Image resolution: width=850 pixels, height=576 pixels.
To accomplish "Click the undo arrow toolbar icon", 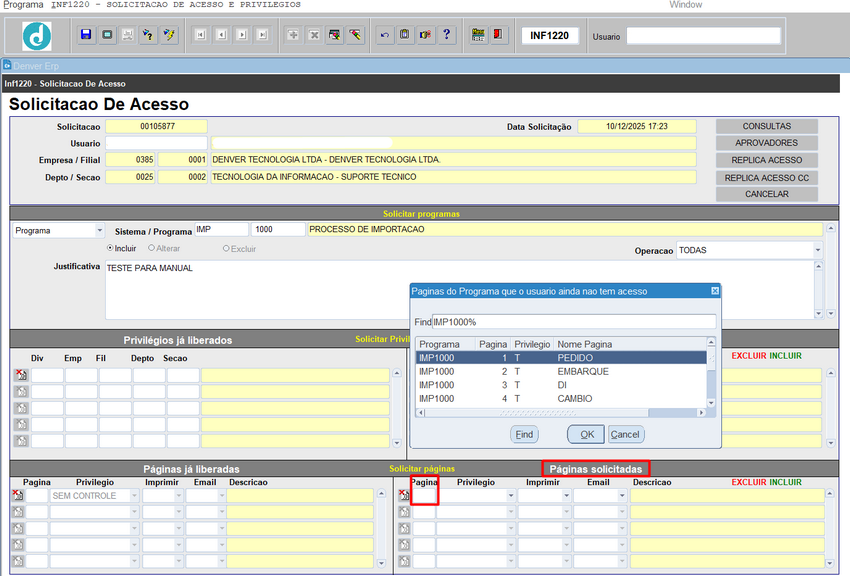I will 385,35.
